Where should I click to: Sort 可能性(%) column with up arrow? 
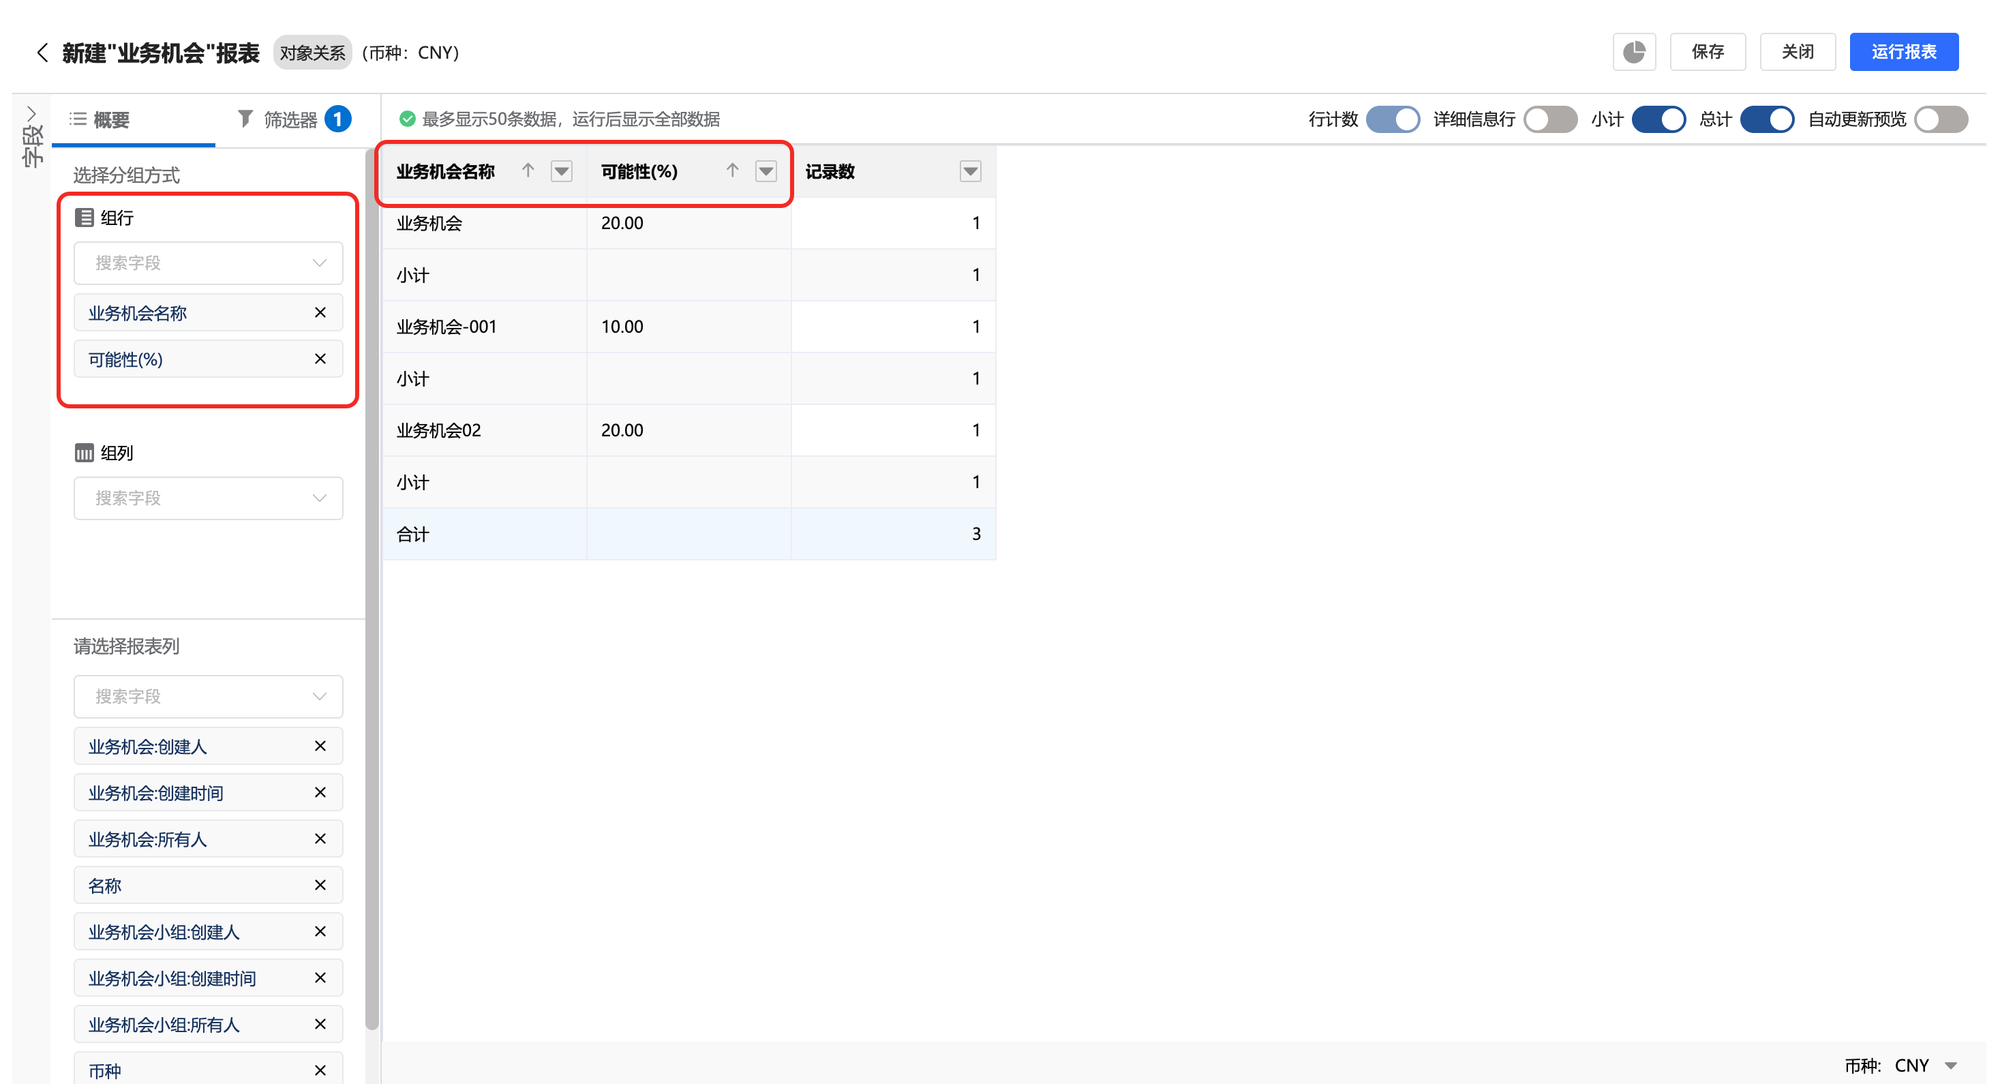click(x=732, y=171)
